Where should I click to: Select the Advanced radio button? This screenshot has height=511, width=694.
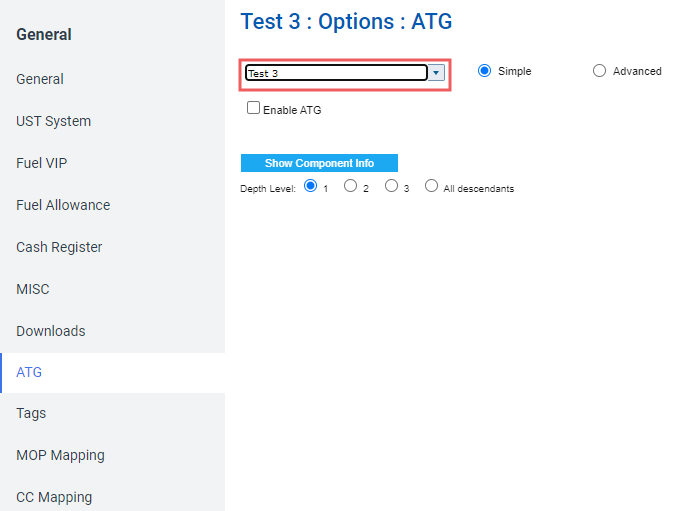pyautogui.click(x=599, y=70)
